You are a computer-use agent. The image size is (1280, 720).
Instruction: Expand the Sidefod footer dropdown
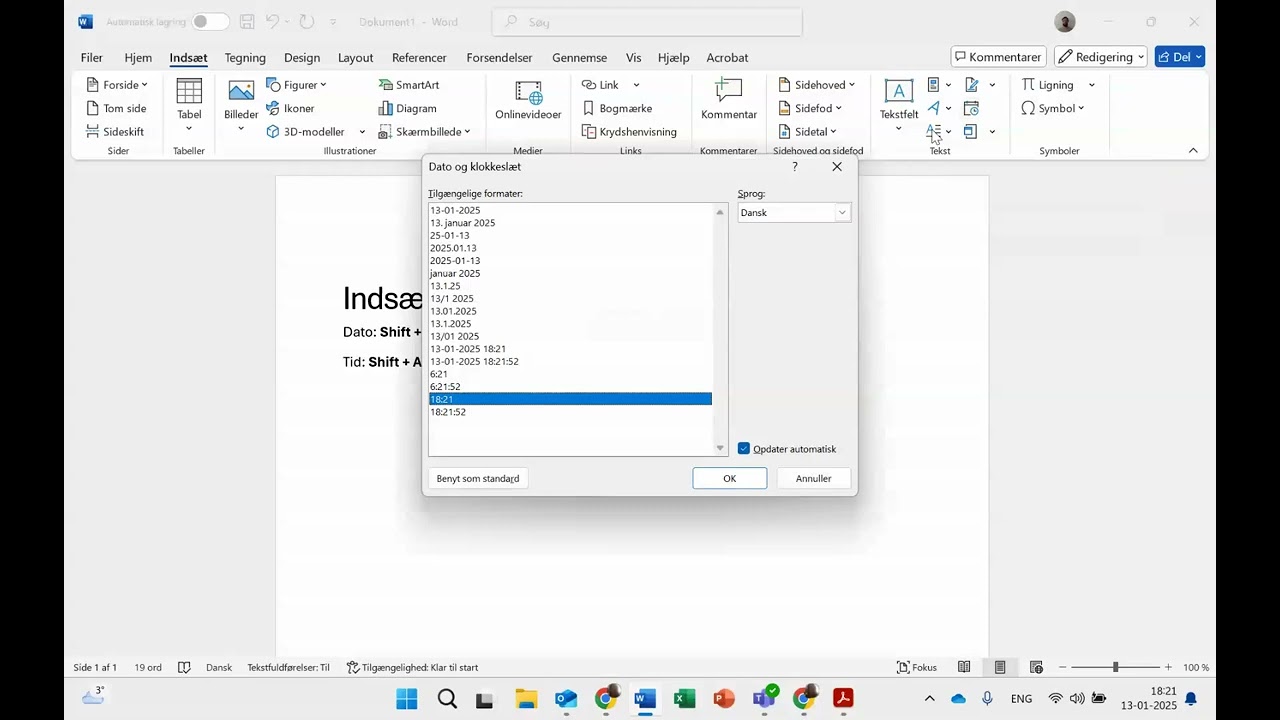click(838, 108)
